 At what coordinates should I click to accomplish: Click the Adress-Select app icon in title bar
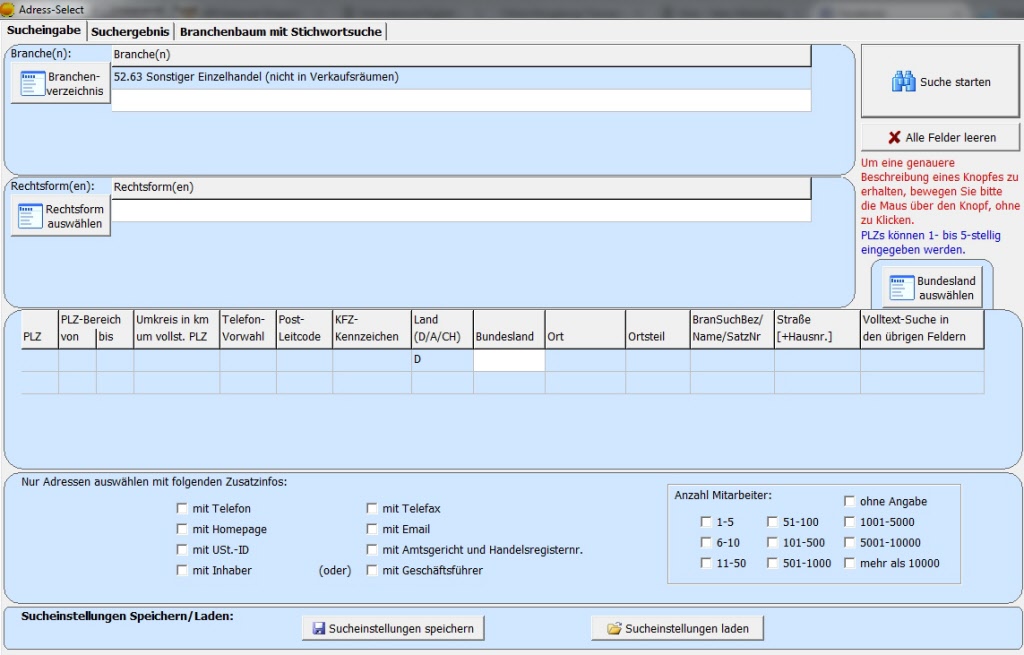coord(7,9)
